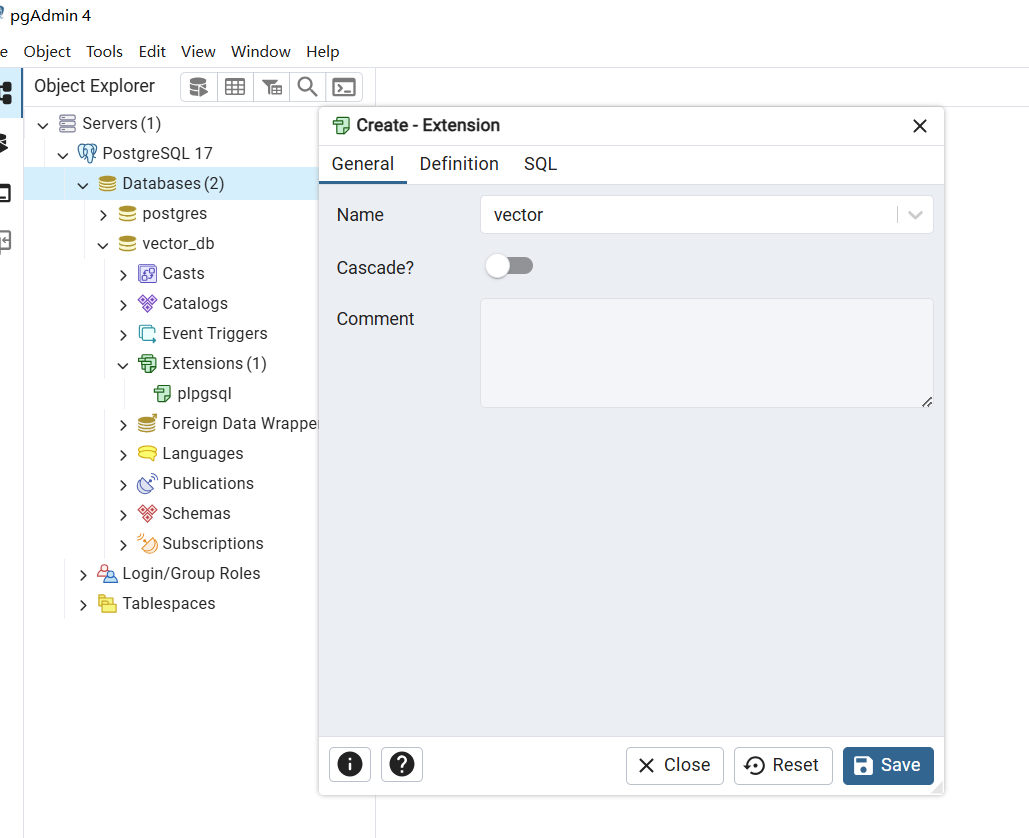Click the View Data table icon
Screen dimensions: 1029x838
point(235,87)
